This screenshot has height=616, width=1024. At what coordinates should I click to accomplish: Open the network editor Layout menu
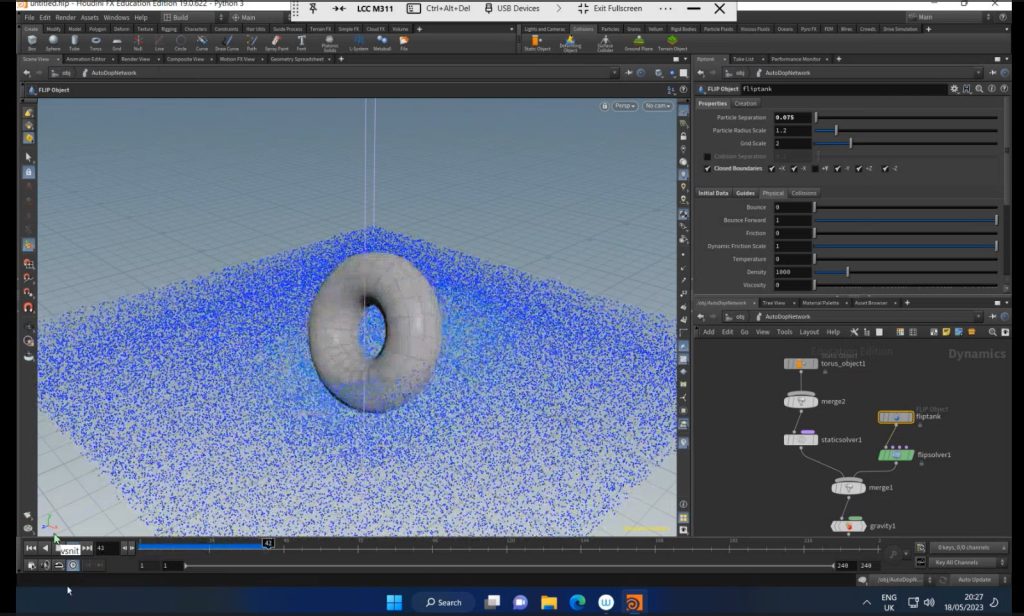pyautogui.click(x=809, y=332)
